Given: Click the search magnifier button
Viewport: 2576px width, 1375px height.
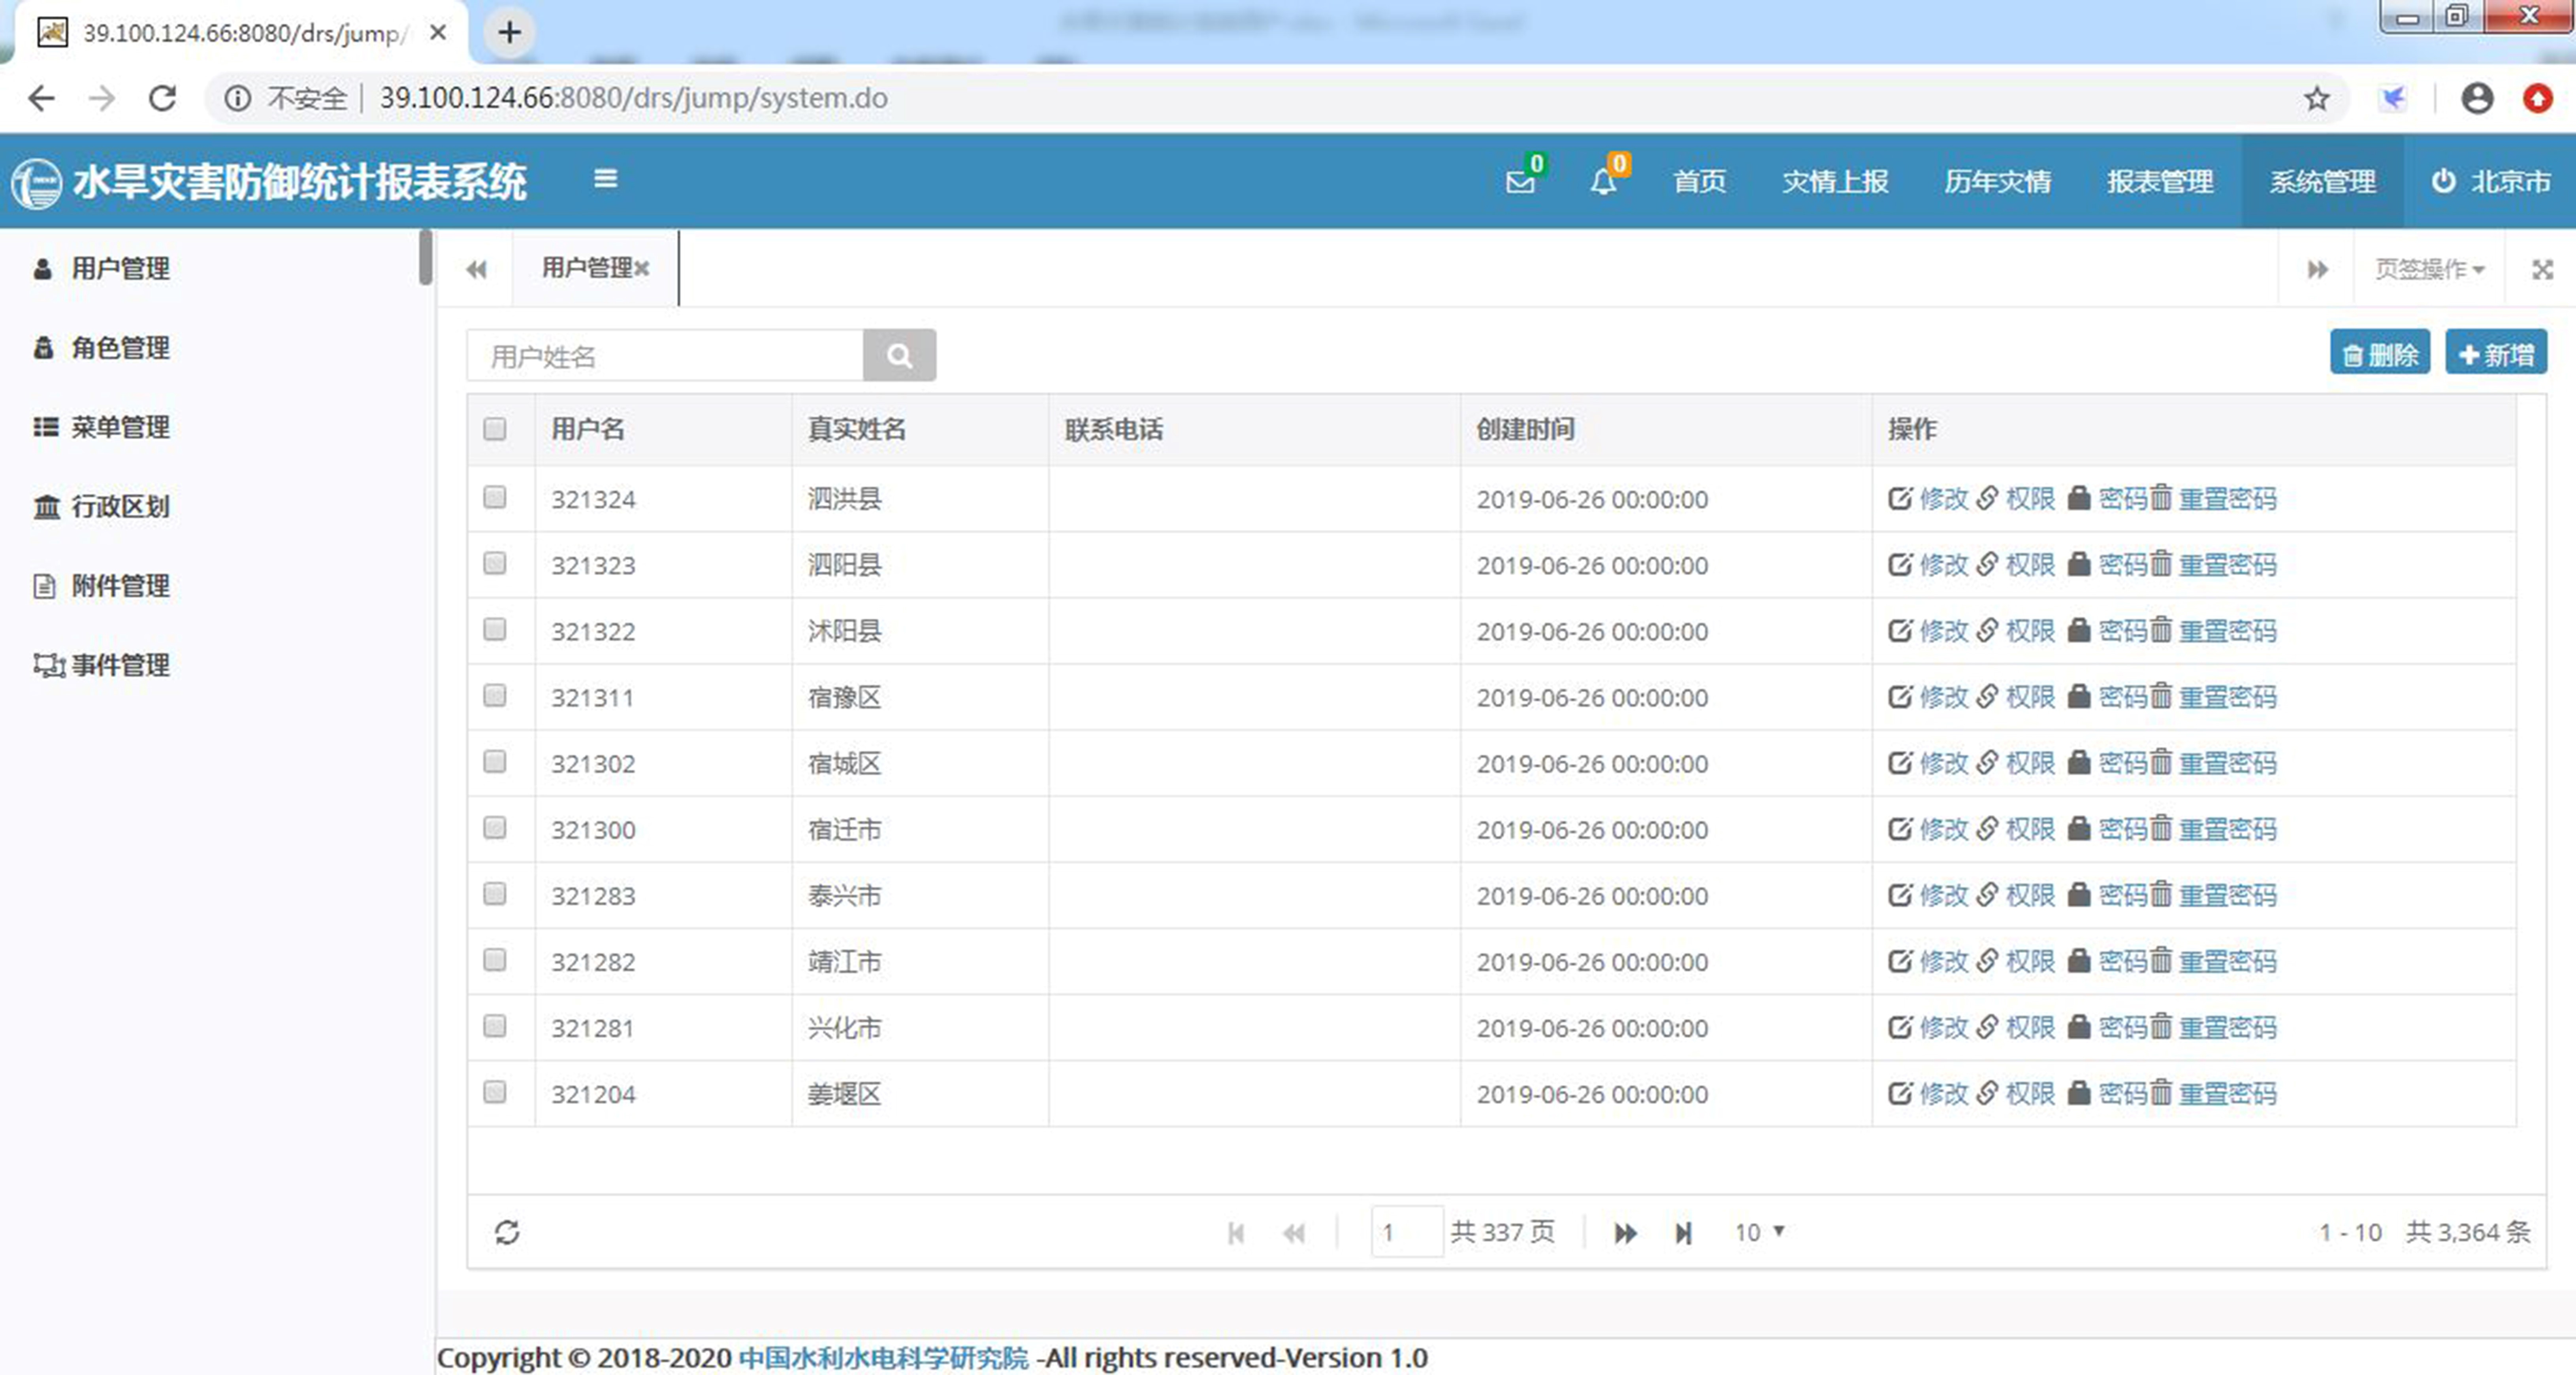Looking at the screenshot, I should pyautogui.click(x=899, y=355).
